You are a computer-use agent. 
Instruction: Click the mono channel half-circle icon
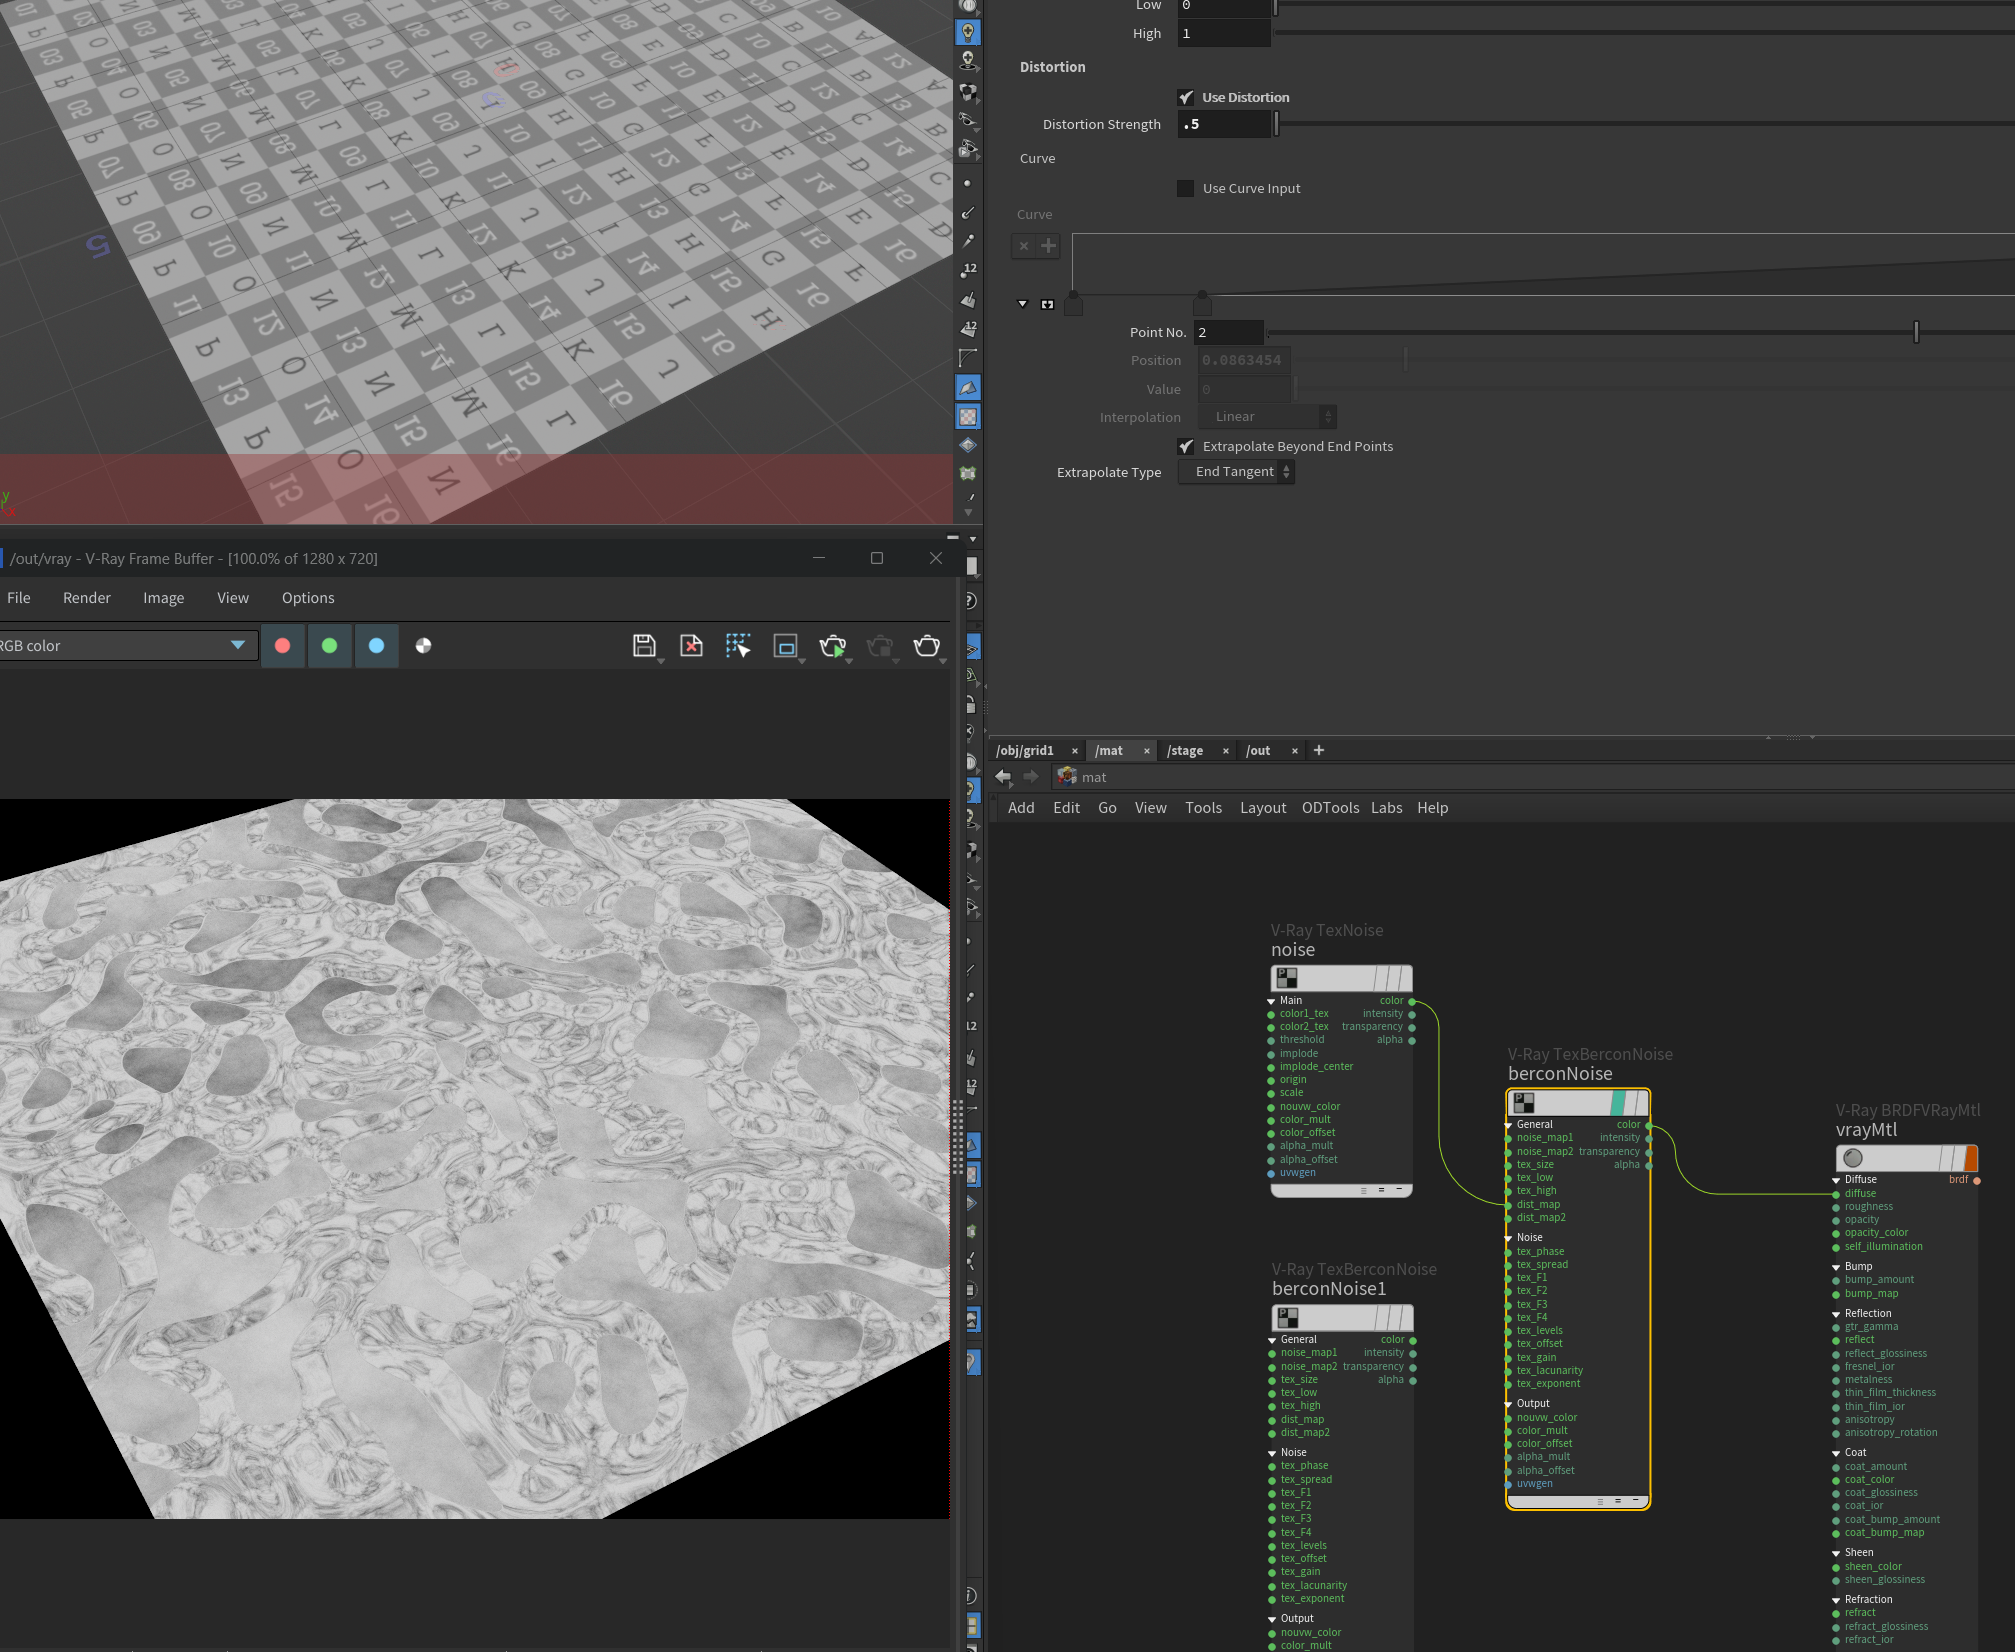pos(423,646)
